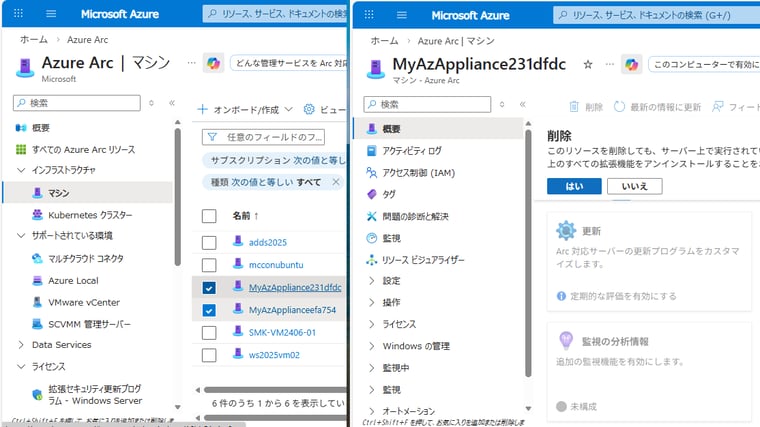This screenshot has width=760, height=427.
Task: Click the left sidebar vertical scrollbar
Action: tap(177, 196)
